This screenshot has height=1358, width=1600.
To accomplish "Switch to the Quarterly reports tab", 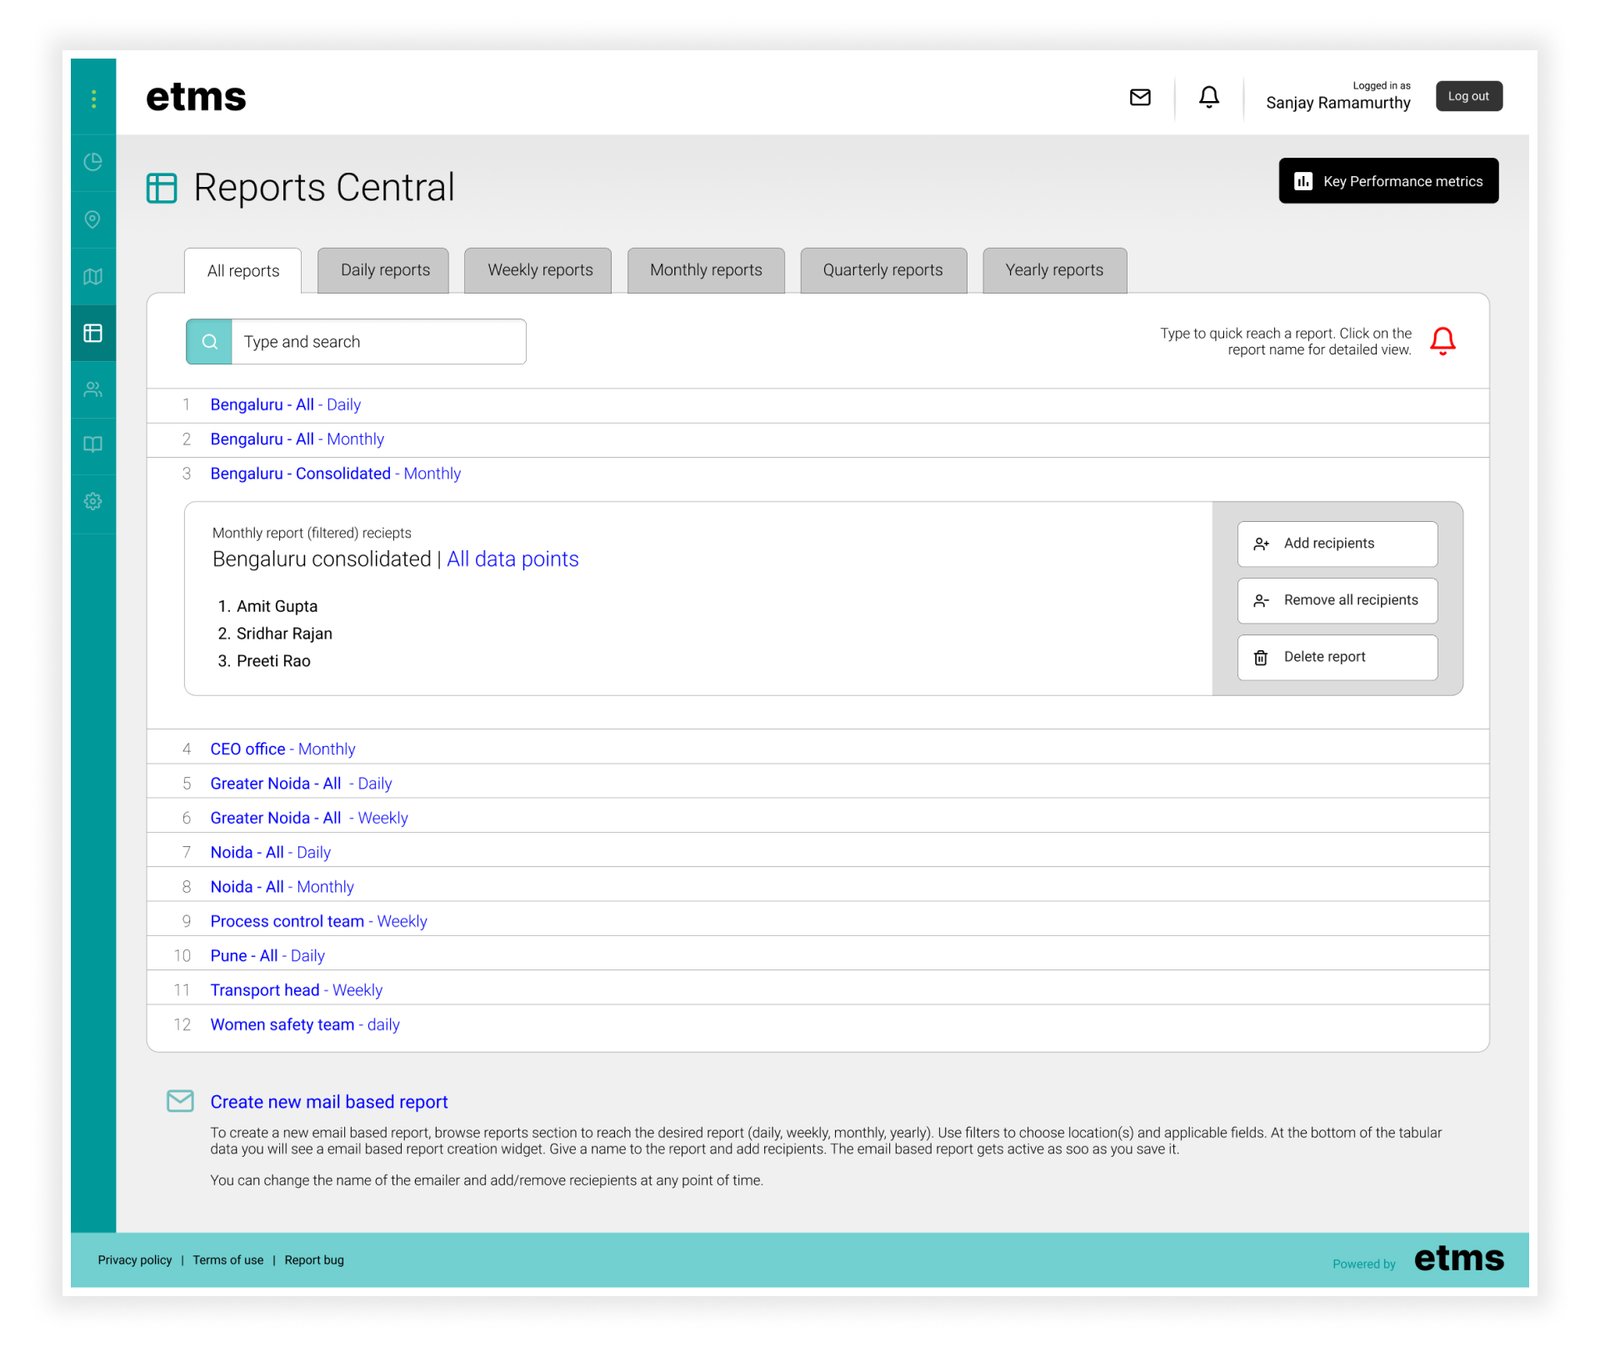I will coord(882,270).
